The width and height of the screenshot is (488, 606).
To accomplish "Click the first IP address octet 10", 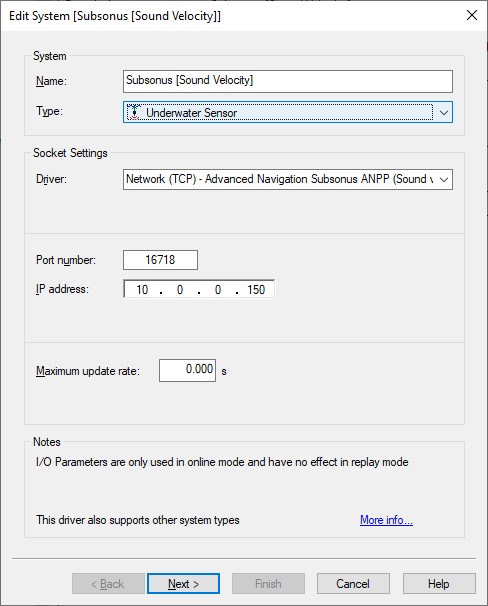I will pos(142,289).
